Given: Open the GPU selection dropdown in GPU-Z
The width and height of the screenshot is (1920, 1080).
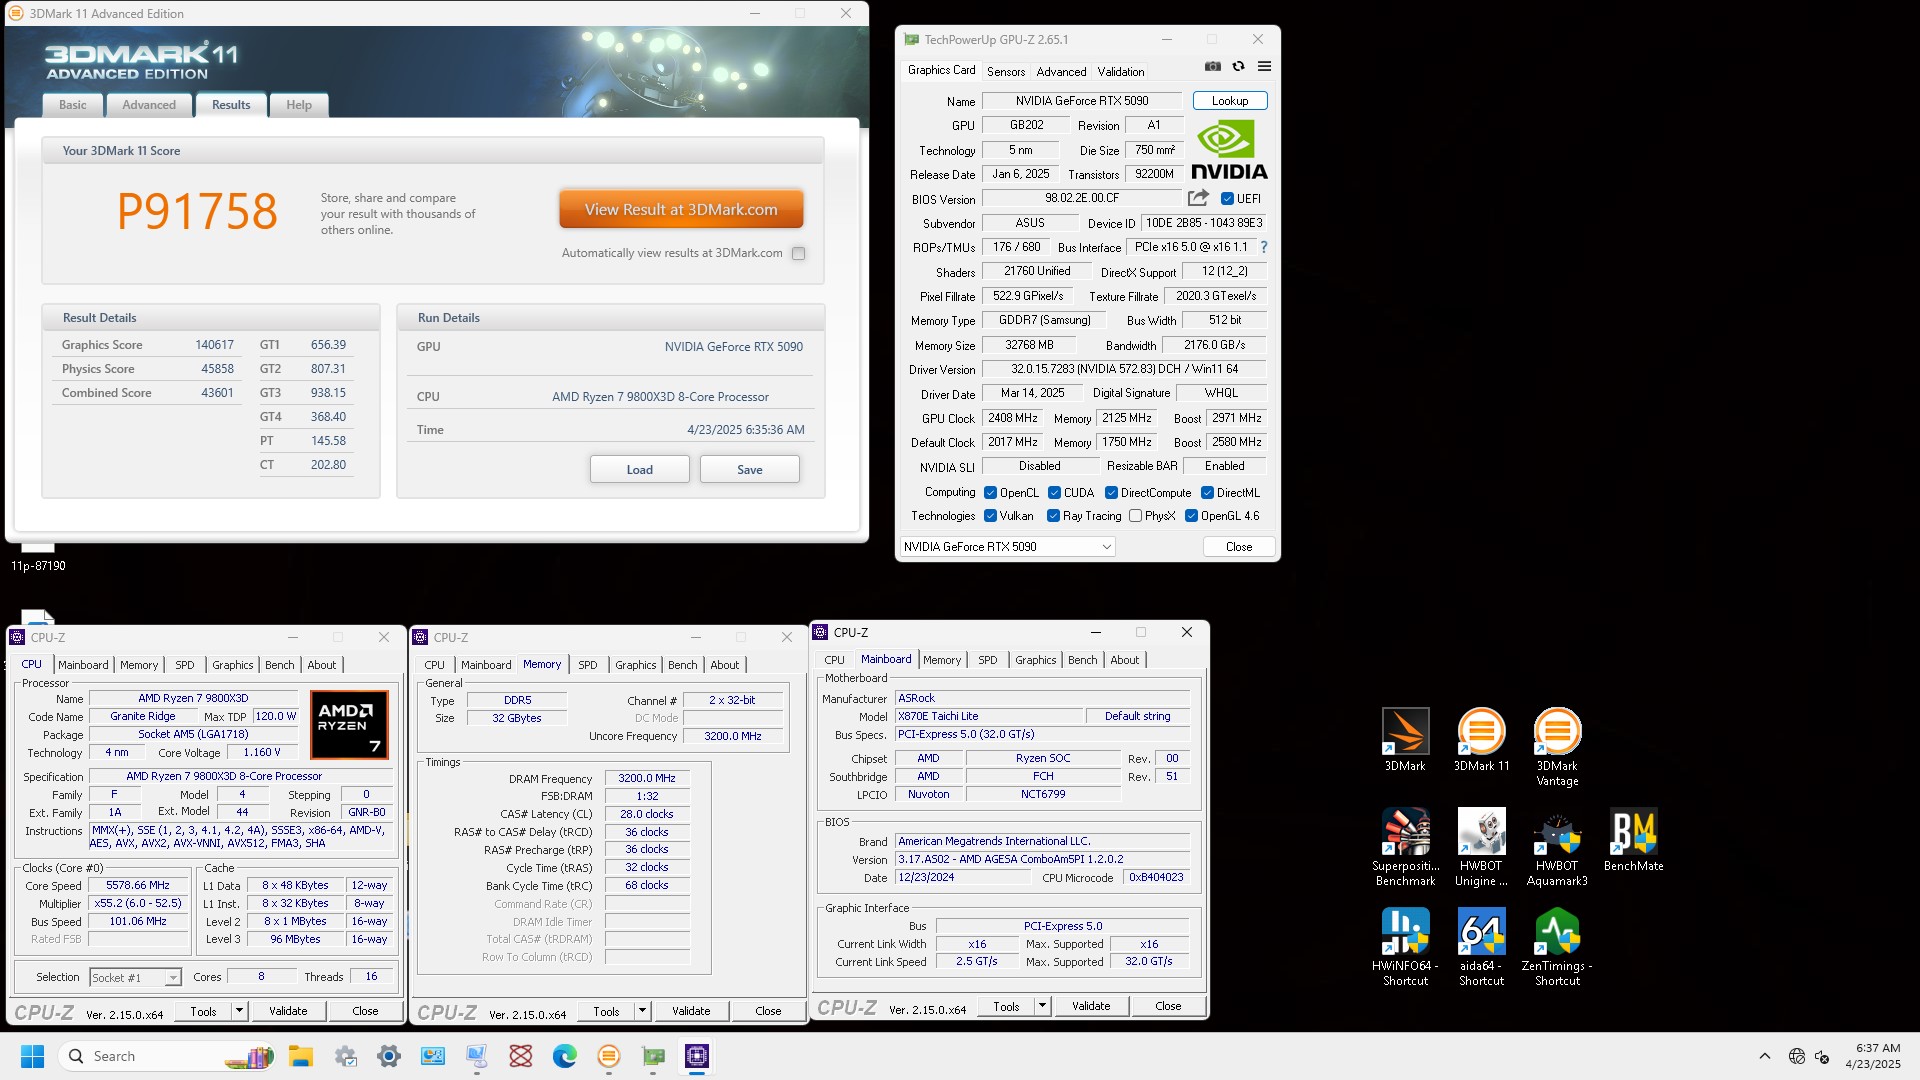Looking at the screenshot, I should click(1007, 547).
